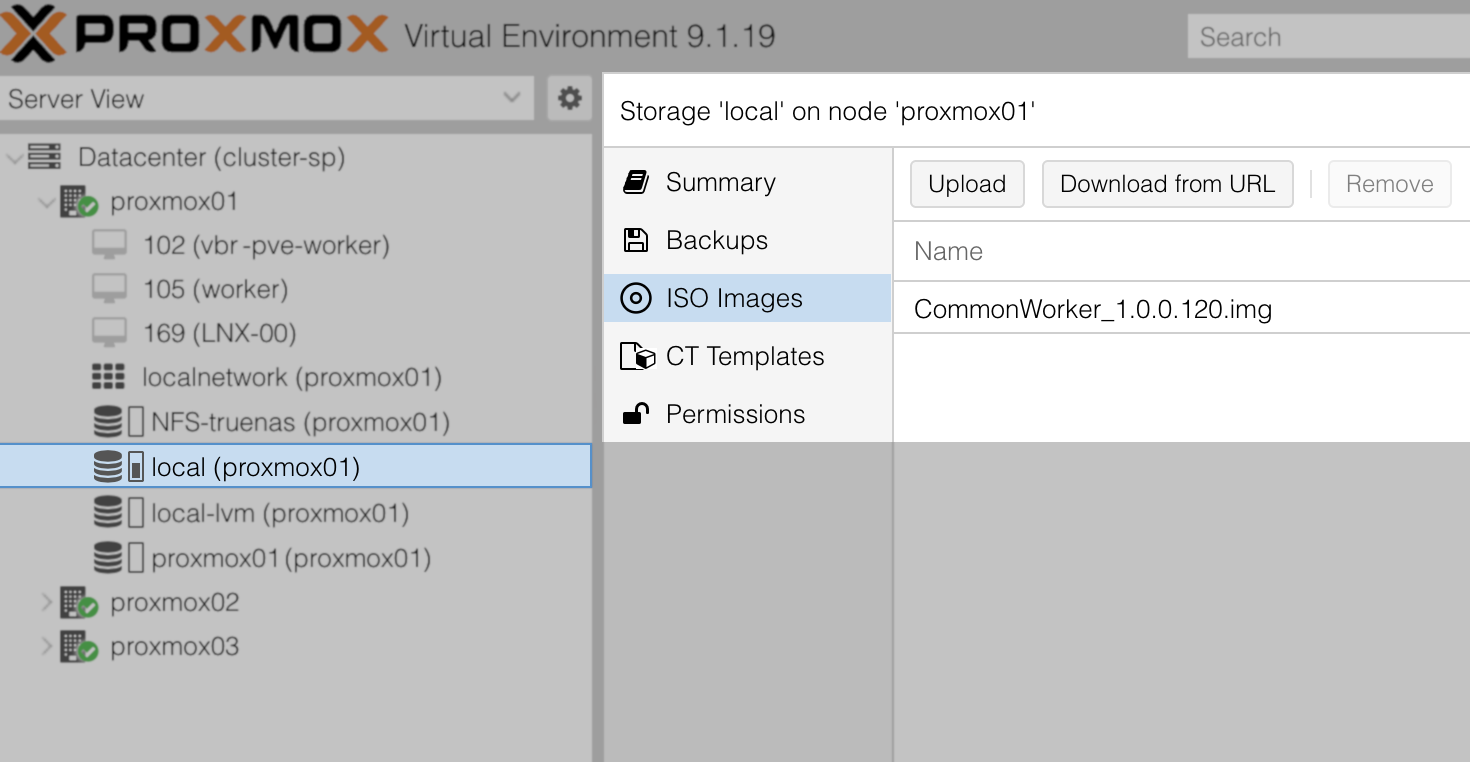The image size is (1470, 762).
Task: Click the Remove button
Action: tap(1390, 184)
